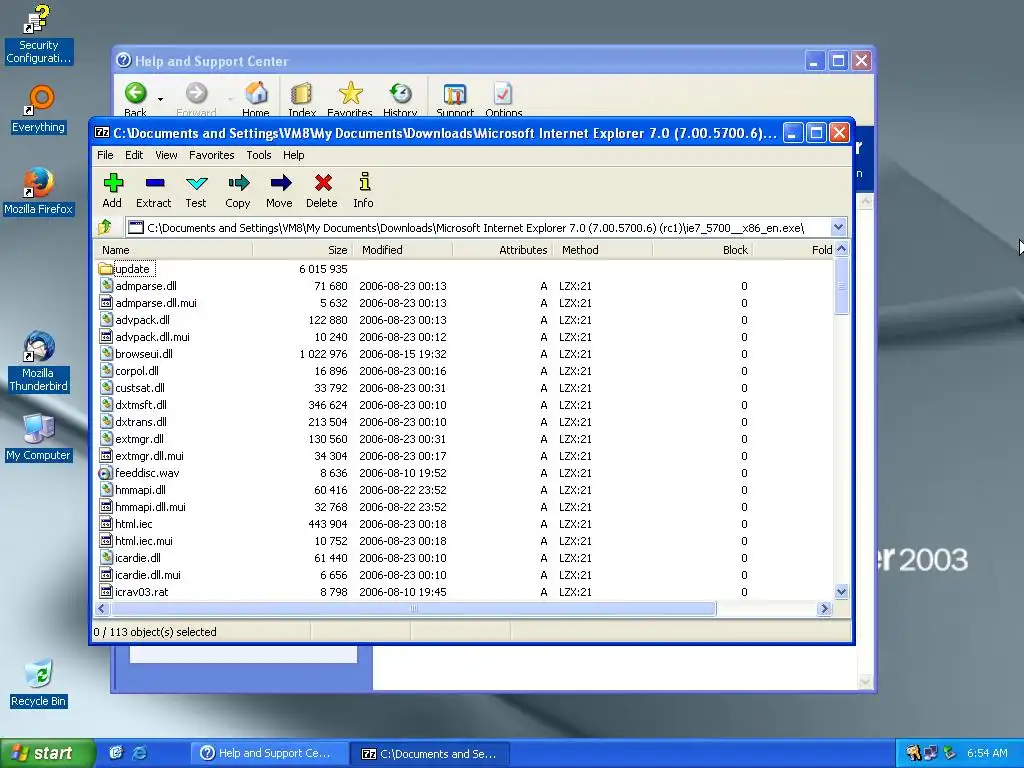Click the Start button

point(46,753)
